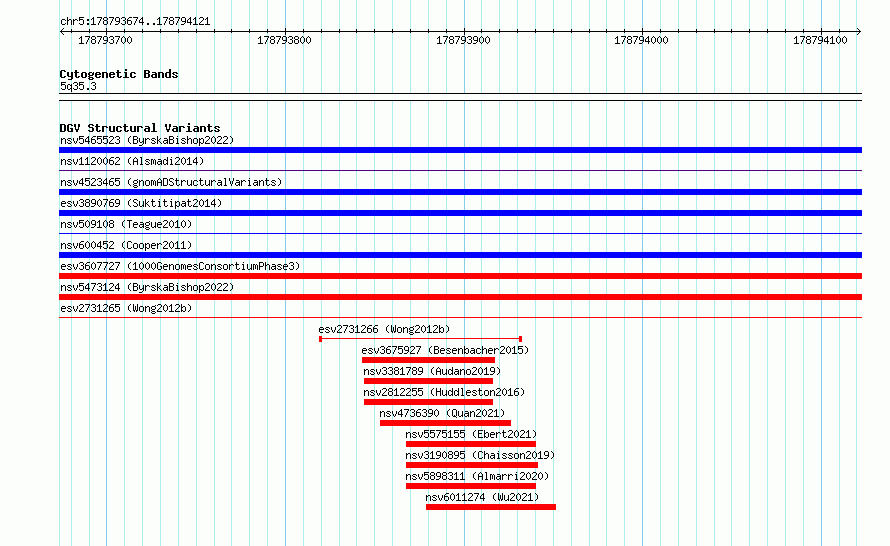
Task: Click ruler position 178793800
Action: point(284,40)
